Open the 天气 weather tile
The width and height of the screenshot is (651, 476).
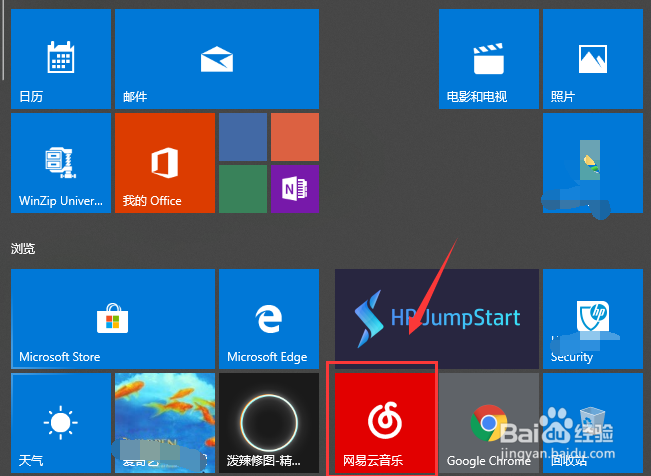(x=61, y=423)
